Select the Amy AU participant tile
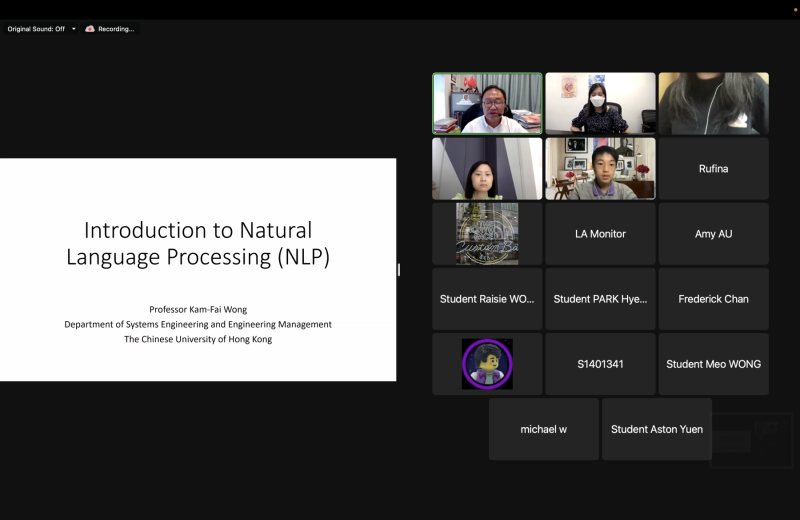Screen dimensions: 800x520 [x=714, y=234]
